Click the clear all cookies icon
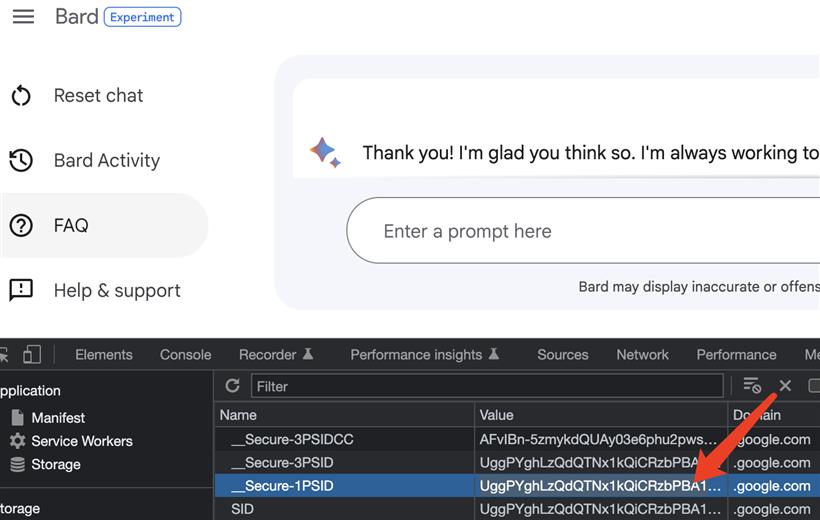The image size is (820, 520). coord(752,386)
